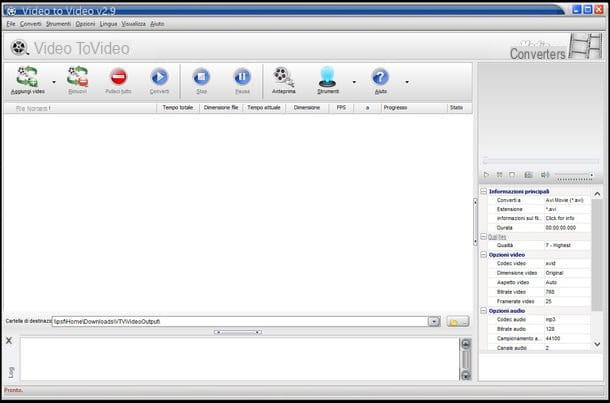Collapse the Opzioni audio section
610x403 pixels.
[484, 311]
